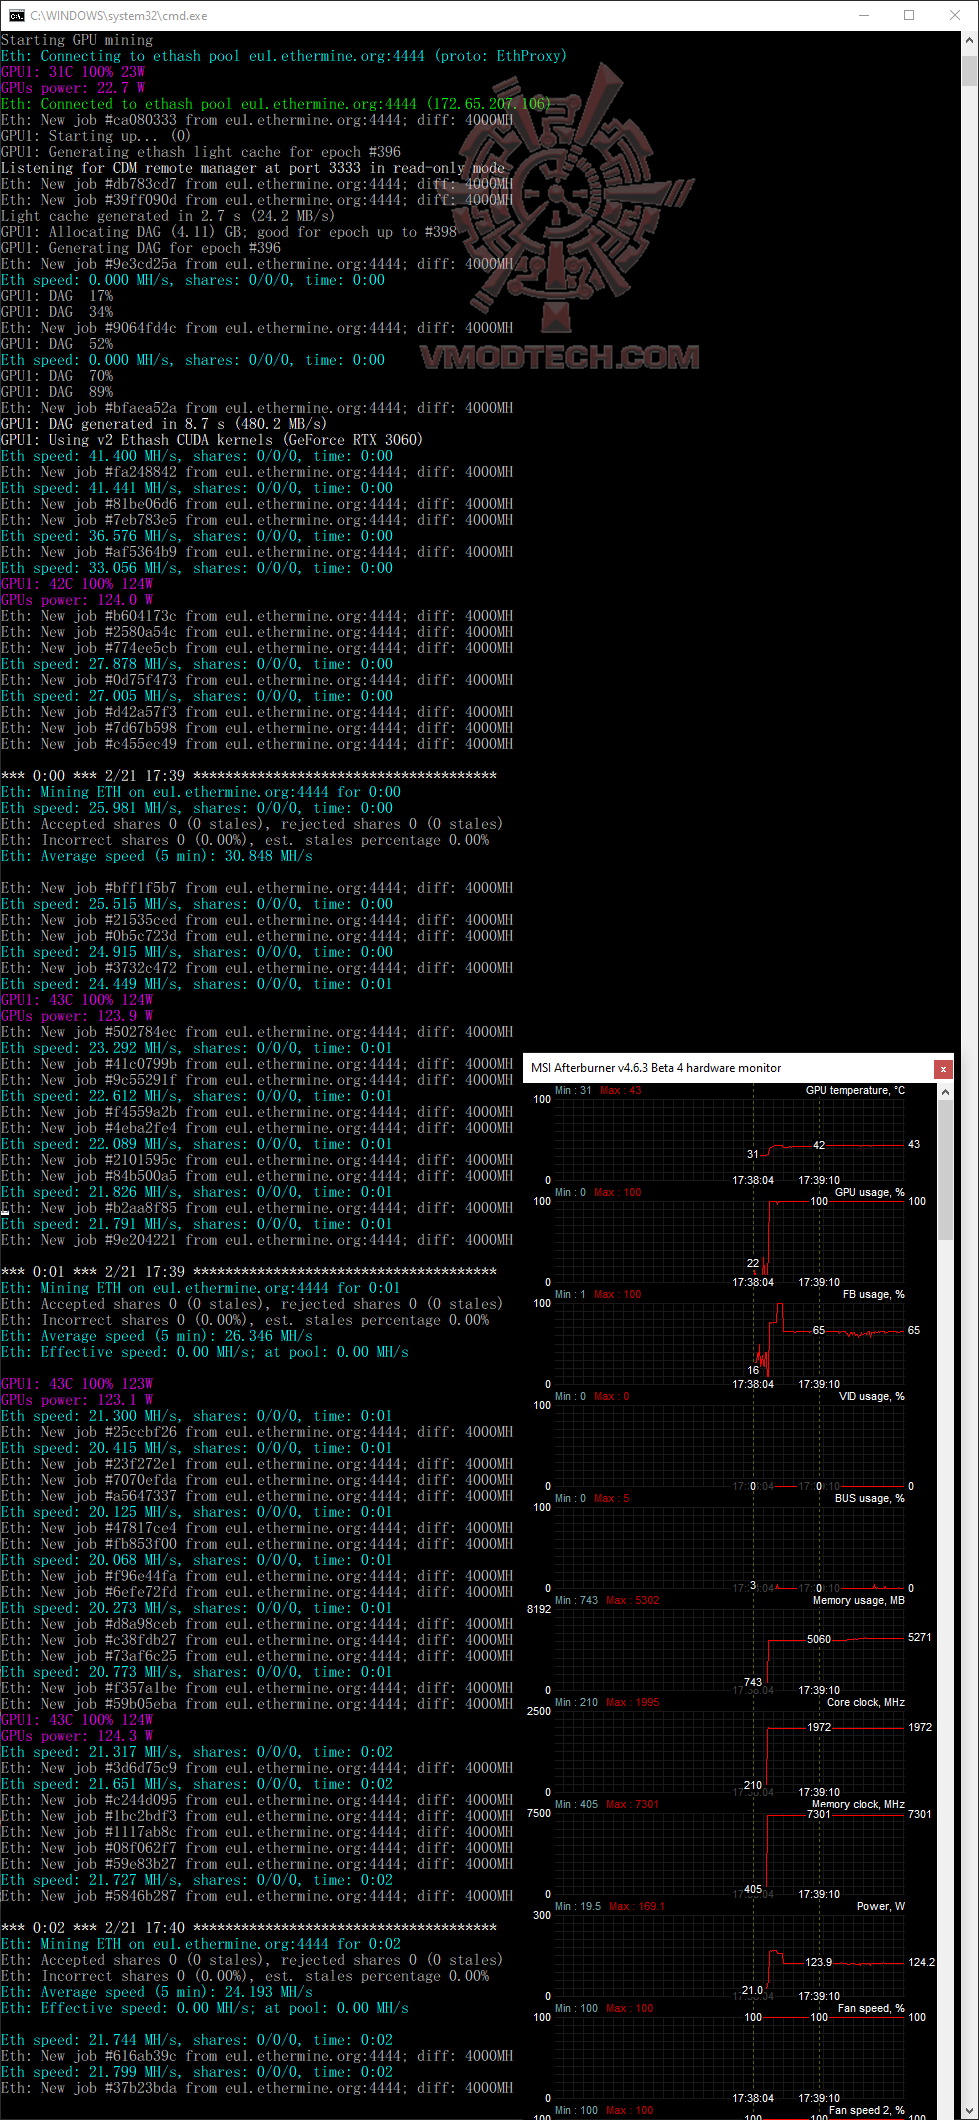
Task: Select the VID usage graph
Action: [x=730, y=1445]
